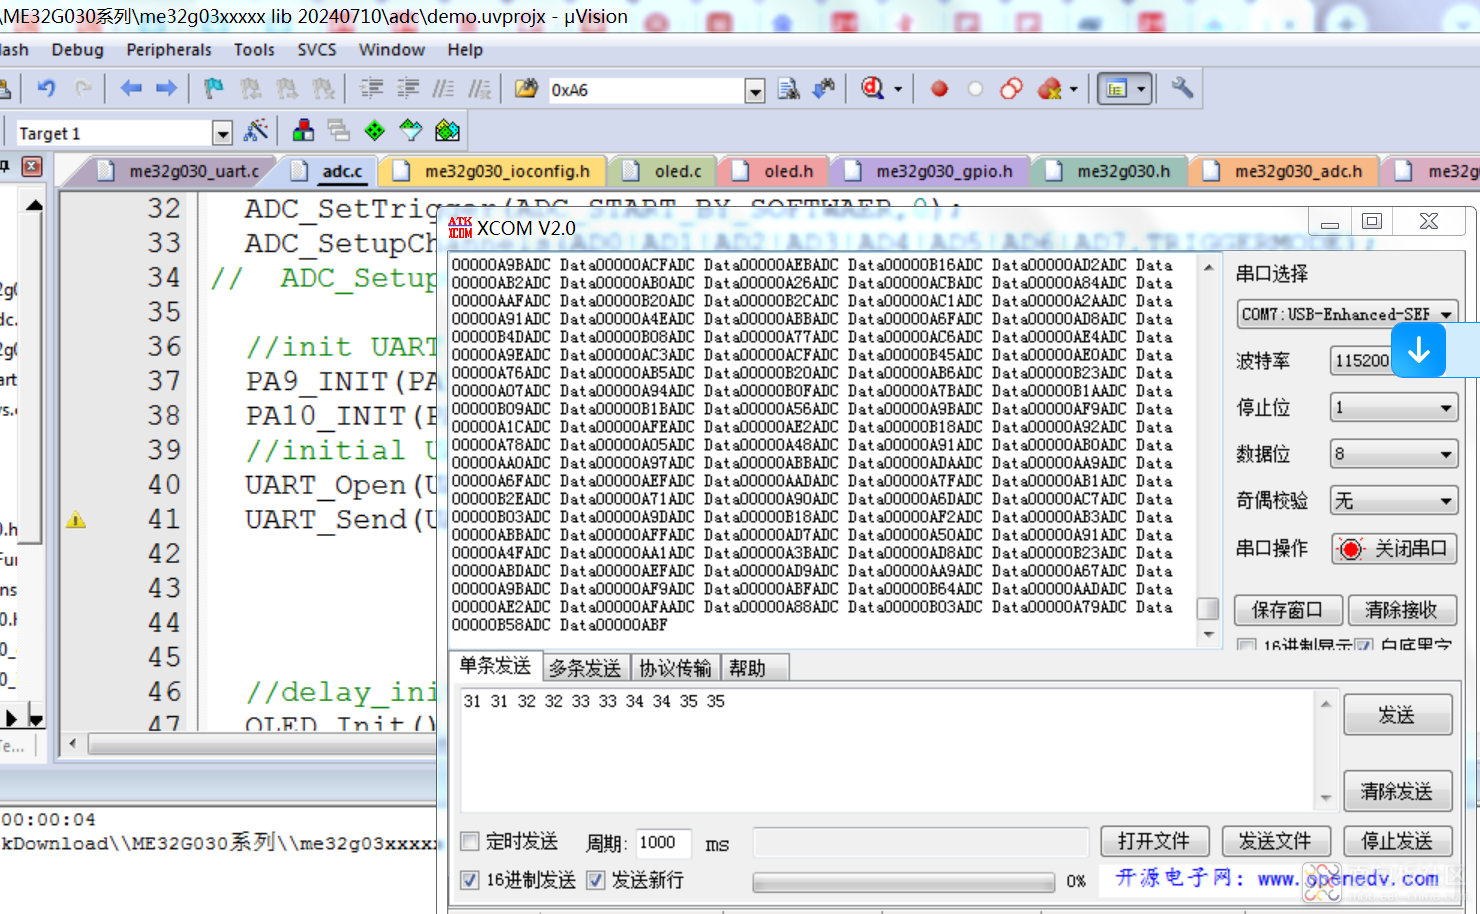This screenshot has height=914, width=1480.
Task: Toggle the 16进制发送 hex send checkbox
Action: point(469,880)
